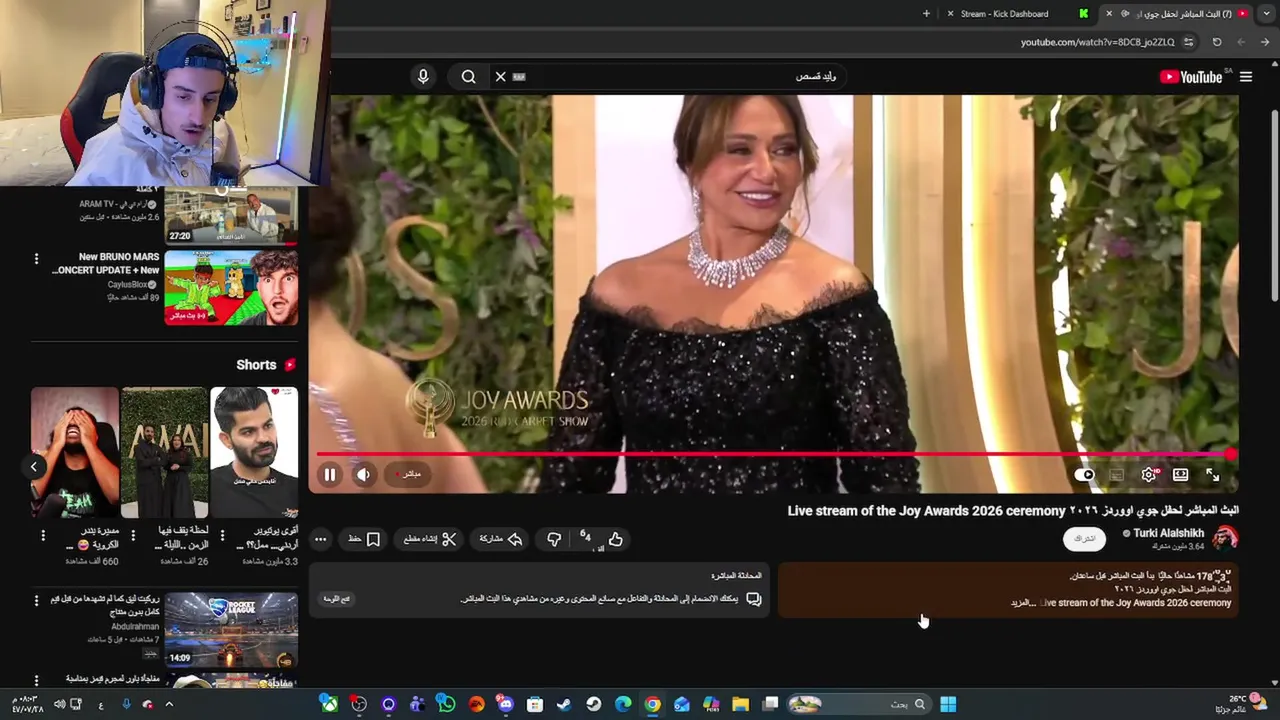Open the three-dots more actions menu
The height and width of the screenshot is (720, 1280).
[x=320, y=539]
